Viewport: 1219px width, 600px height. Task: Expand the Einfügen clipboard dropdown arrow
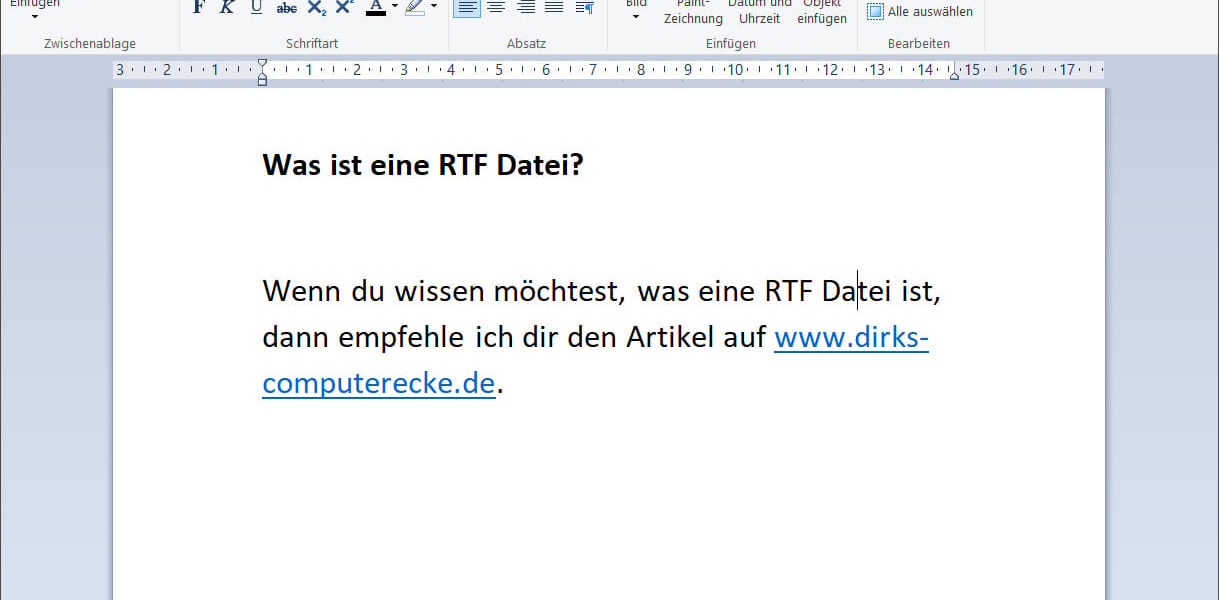pyautogui.click(x=35, y=17)
